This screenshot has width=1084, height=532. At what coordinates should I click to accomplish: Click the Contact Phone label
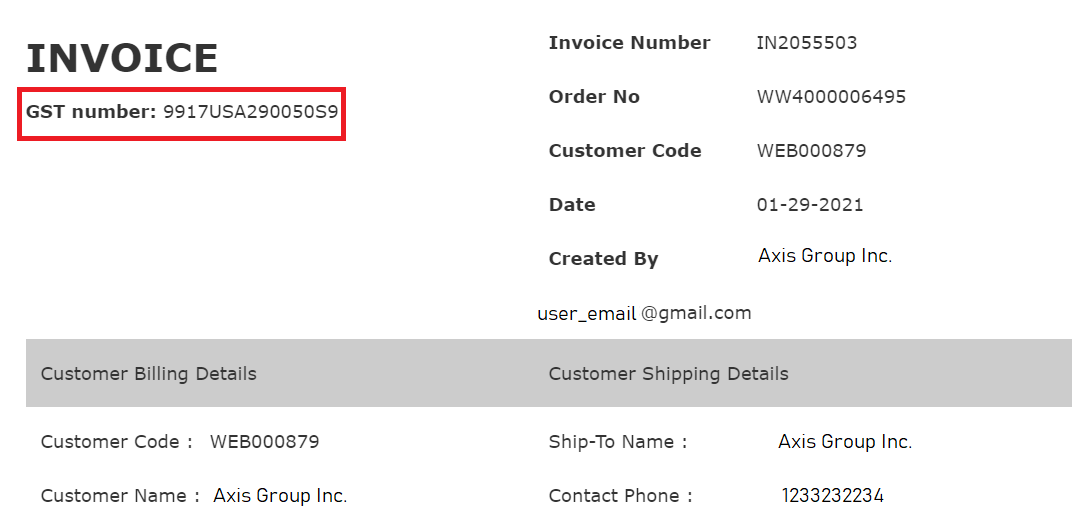coord(620,496)
